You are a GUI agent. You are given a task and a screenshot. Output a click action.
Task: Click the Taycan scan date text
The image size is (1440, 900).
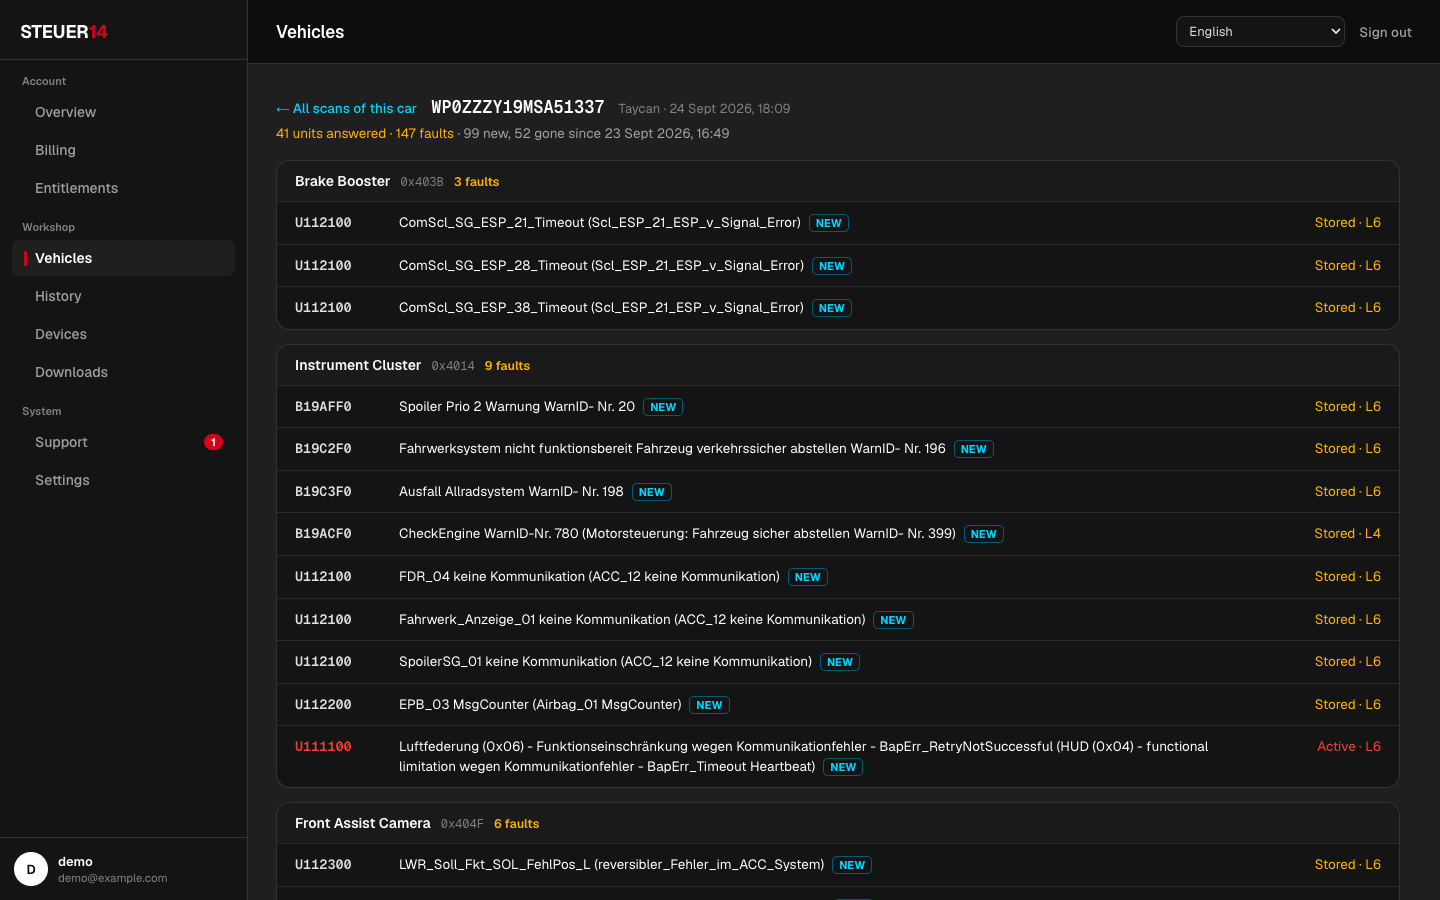click(x=704, y=108)
